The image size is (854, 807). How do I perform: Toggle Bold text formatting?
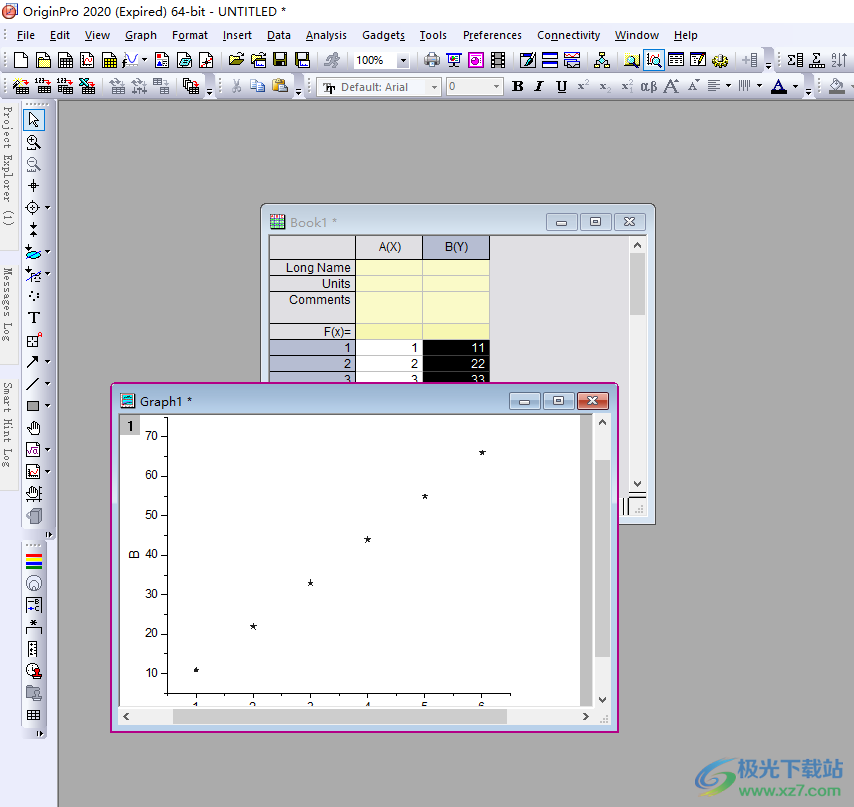(x=517, y=87)
